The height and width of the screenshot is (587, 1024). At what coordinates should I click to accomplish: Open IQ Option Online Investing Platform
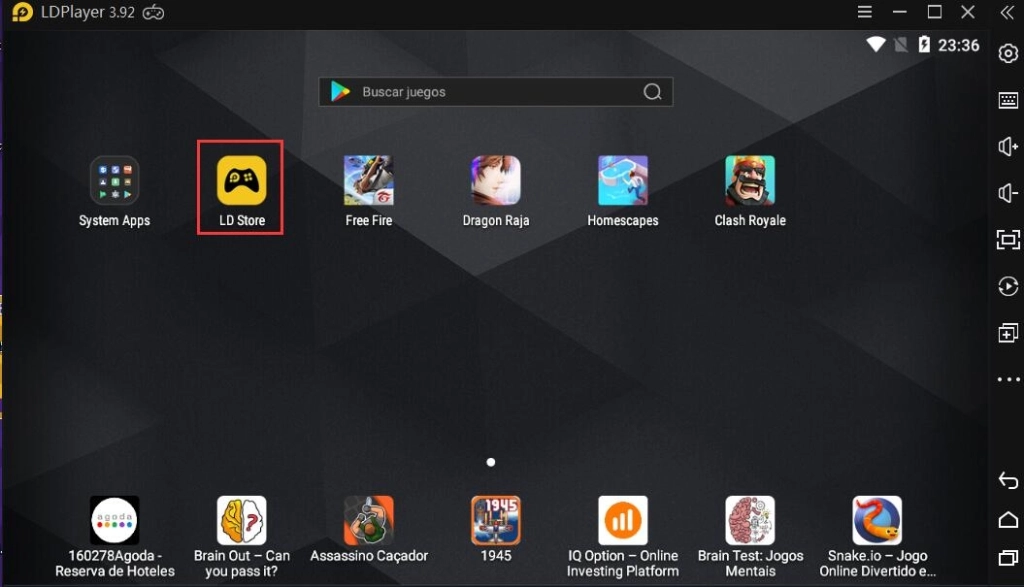tap(623, 520)
